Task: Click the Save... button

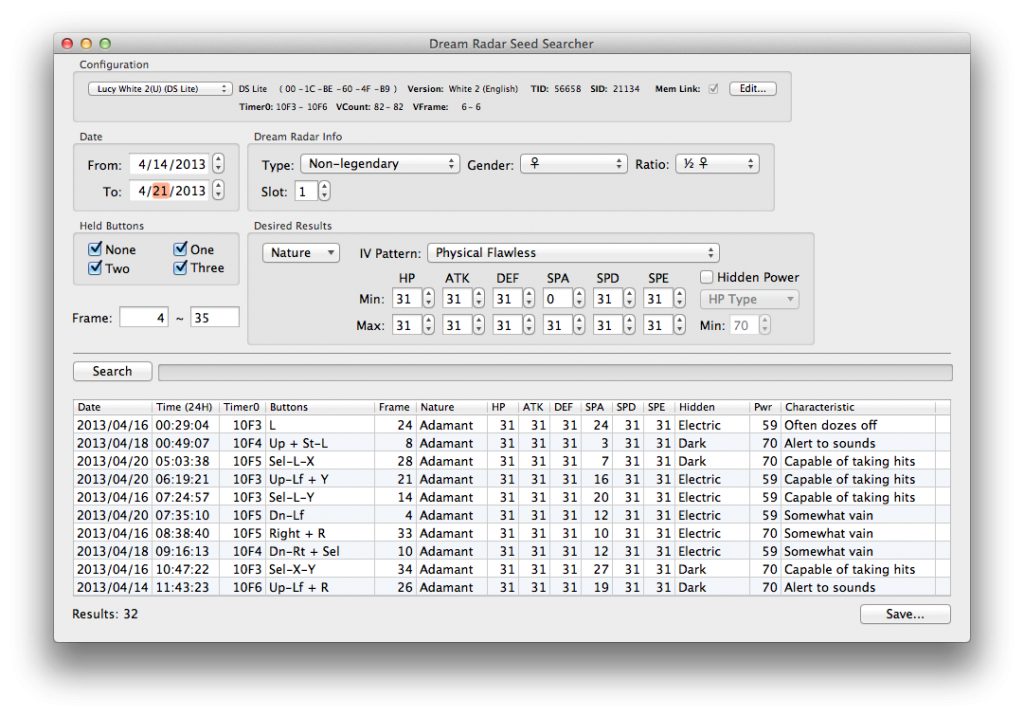Action: pos(904,614)
